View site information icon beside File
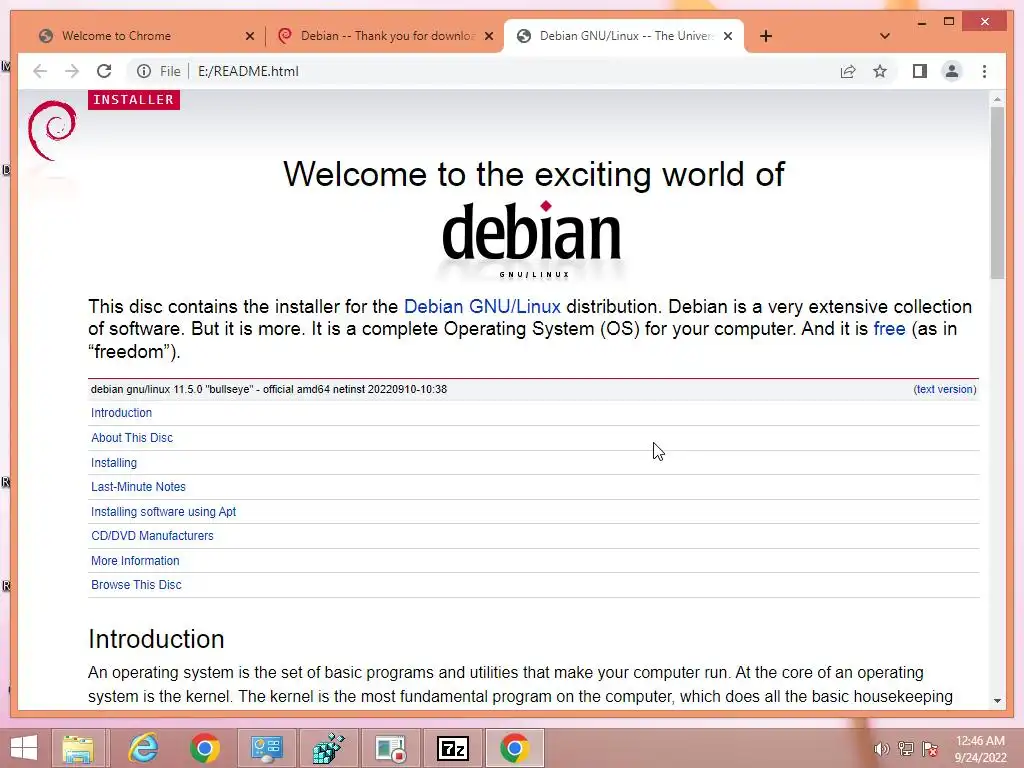Image resolution: width=1024 pixels, height=768 pixels. pyautogui.click(x=144, y=71)
